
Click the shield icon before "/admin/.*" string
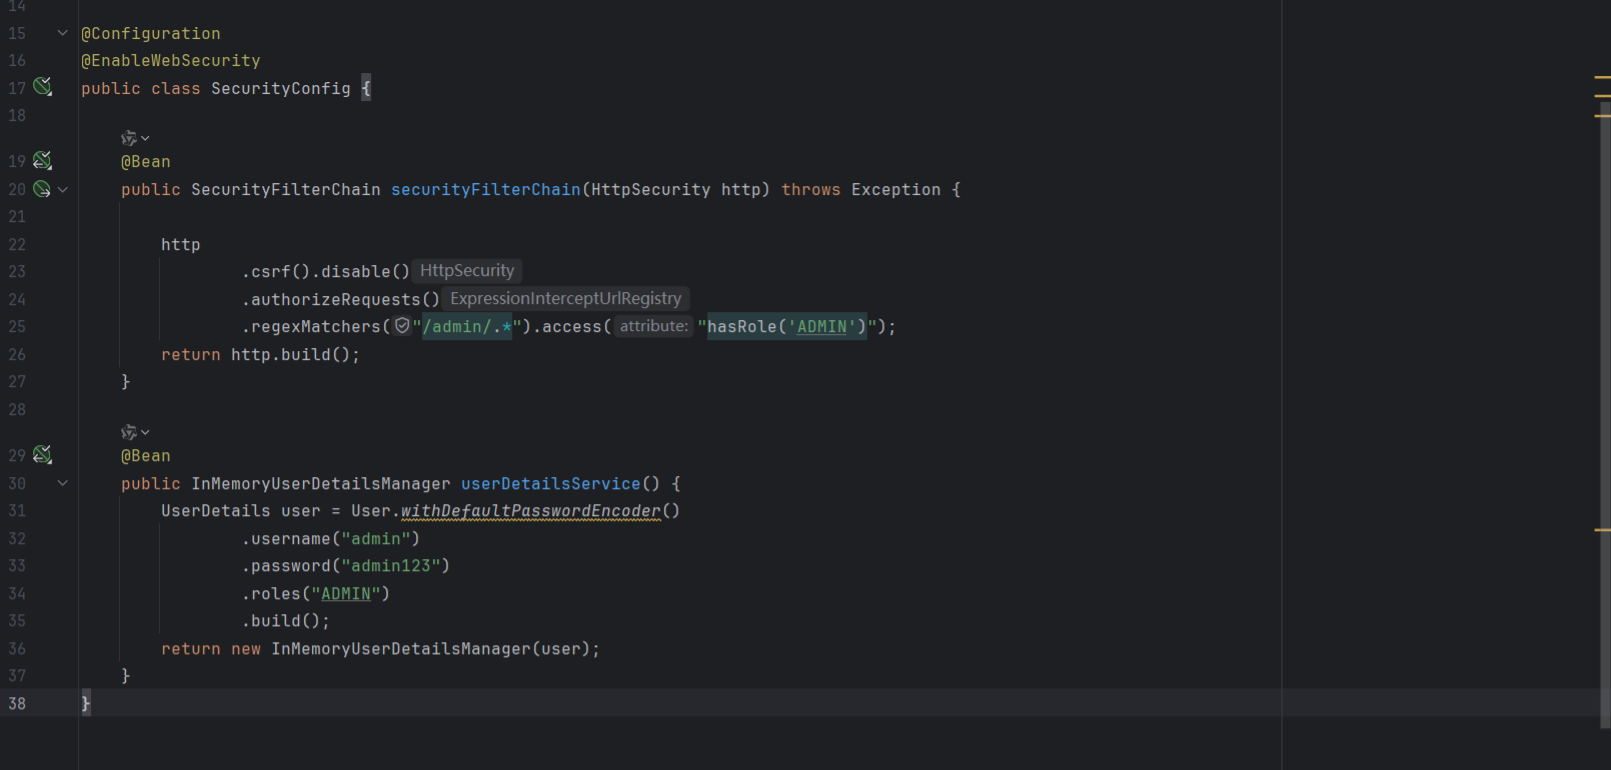point(402,326)
